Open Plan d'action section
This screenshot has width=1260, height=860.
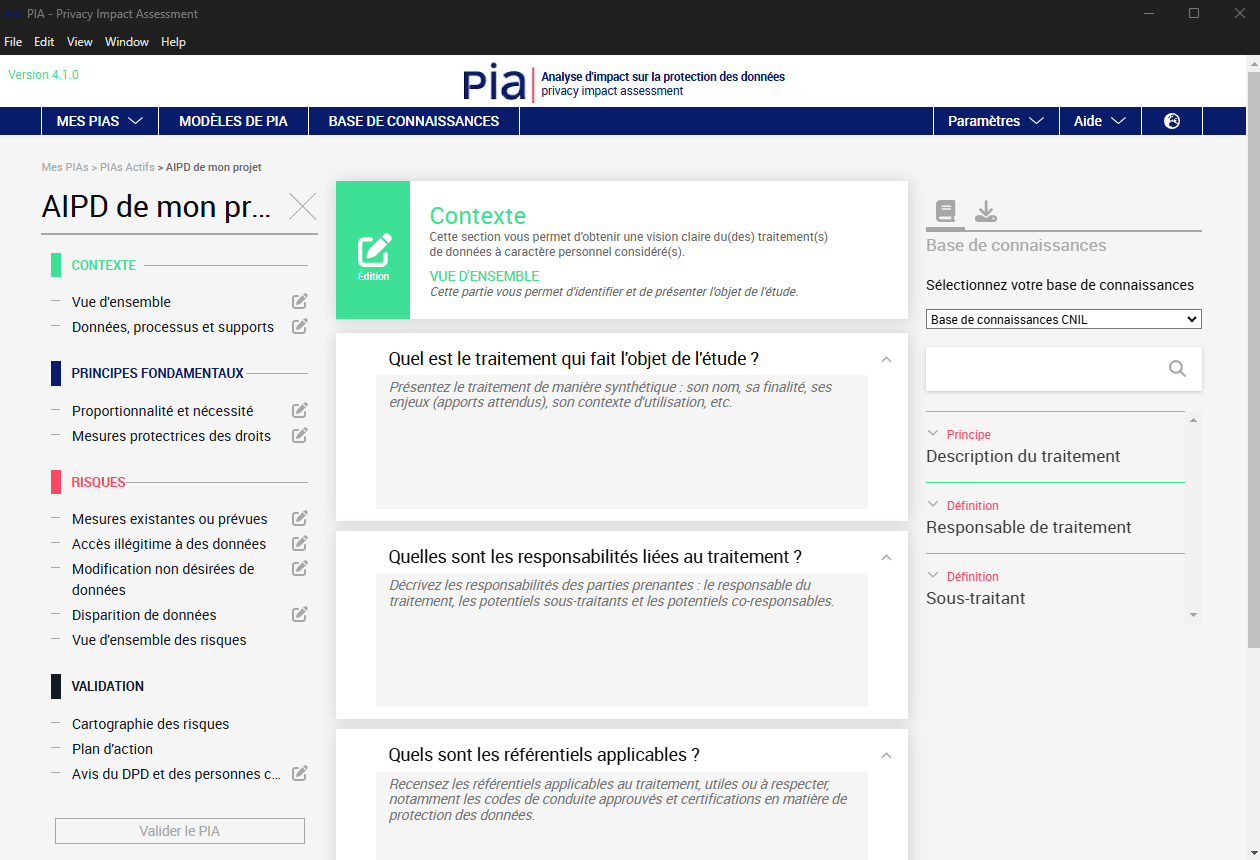(x=112, y=749)
